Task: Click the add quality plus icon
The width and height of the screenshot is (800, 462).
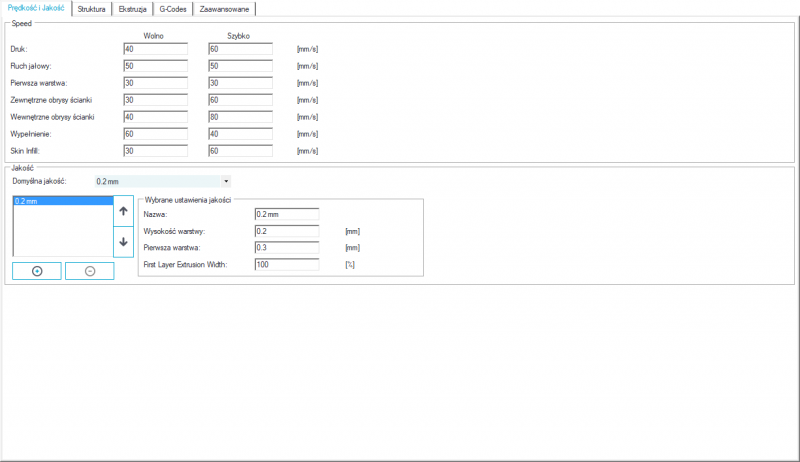Action: tap(37, 272)
